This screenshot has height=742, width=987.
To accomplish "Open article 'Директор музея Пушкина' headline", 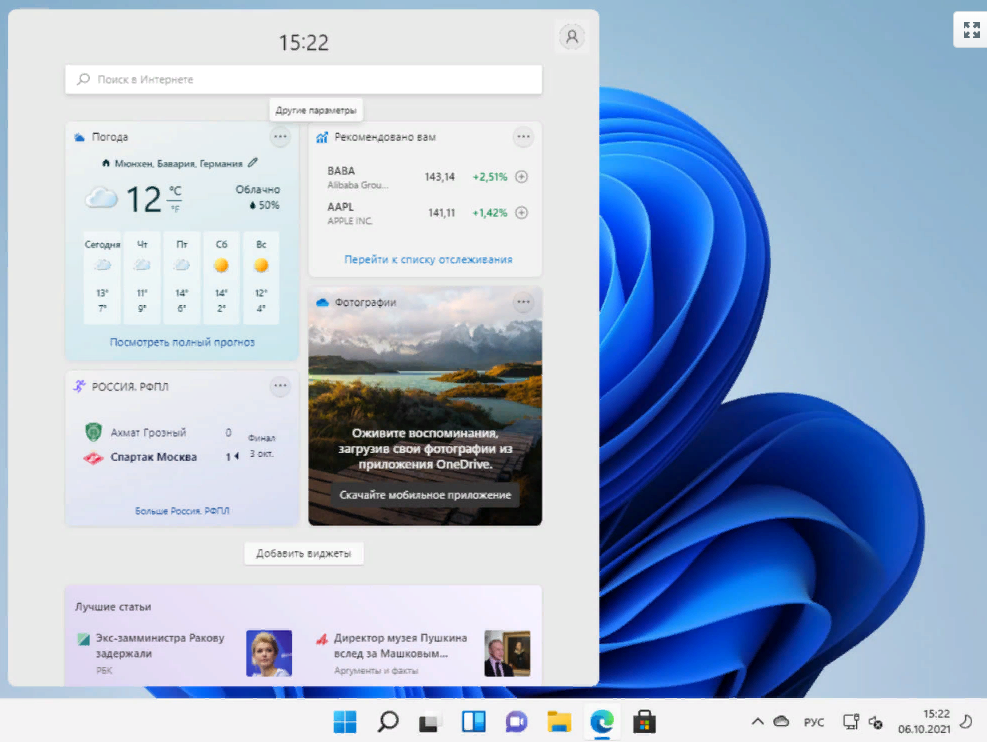I will pyautogui.click(x=400, y=646).
